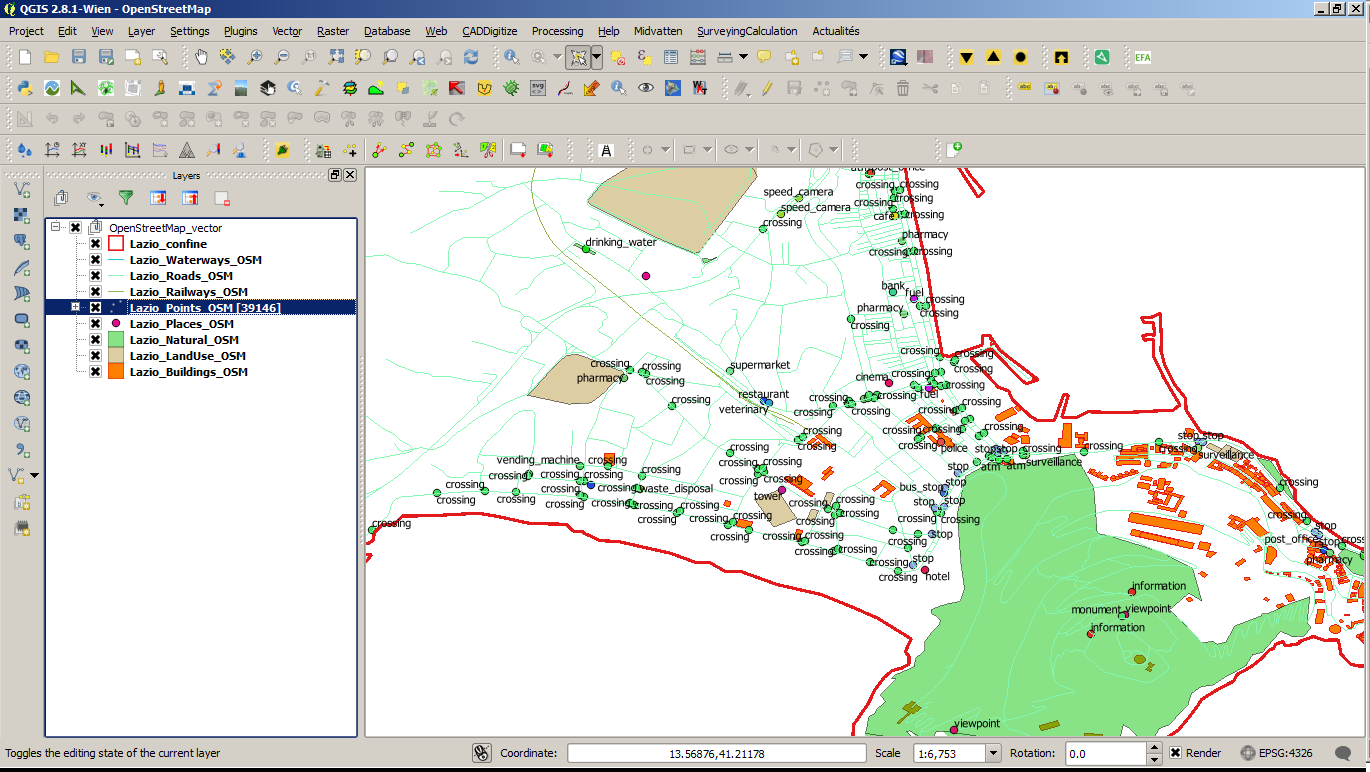Viewport: 1370px width, 772px height.
Task: Click the WKT plugin icon
Action: tap(700, 88)
